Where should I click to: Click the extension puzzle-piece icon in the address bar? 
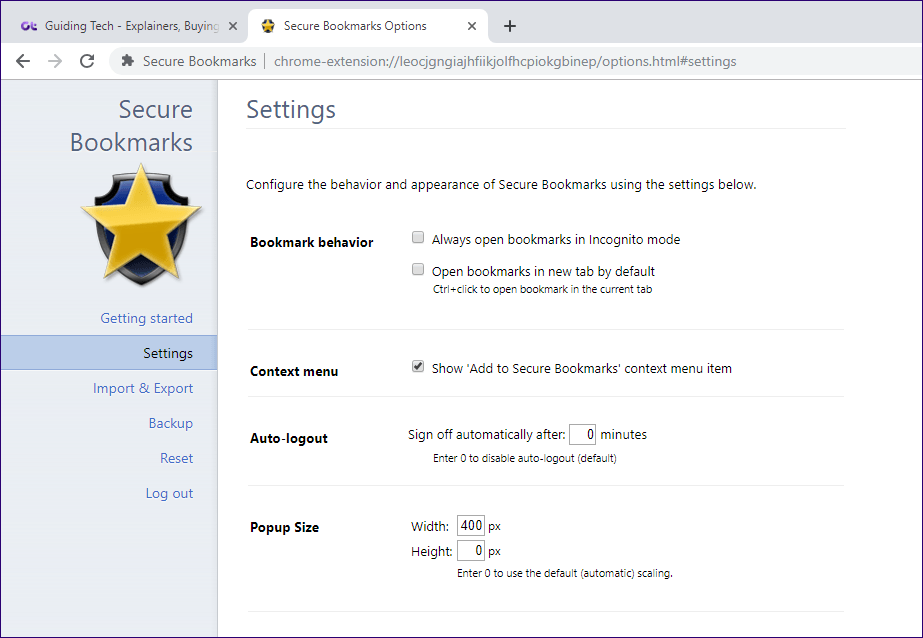(x=127, y=61)
